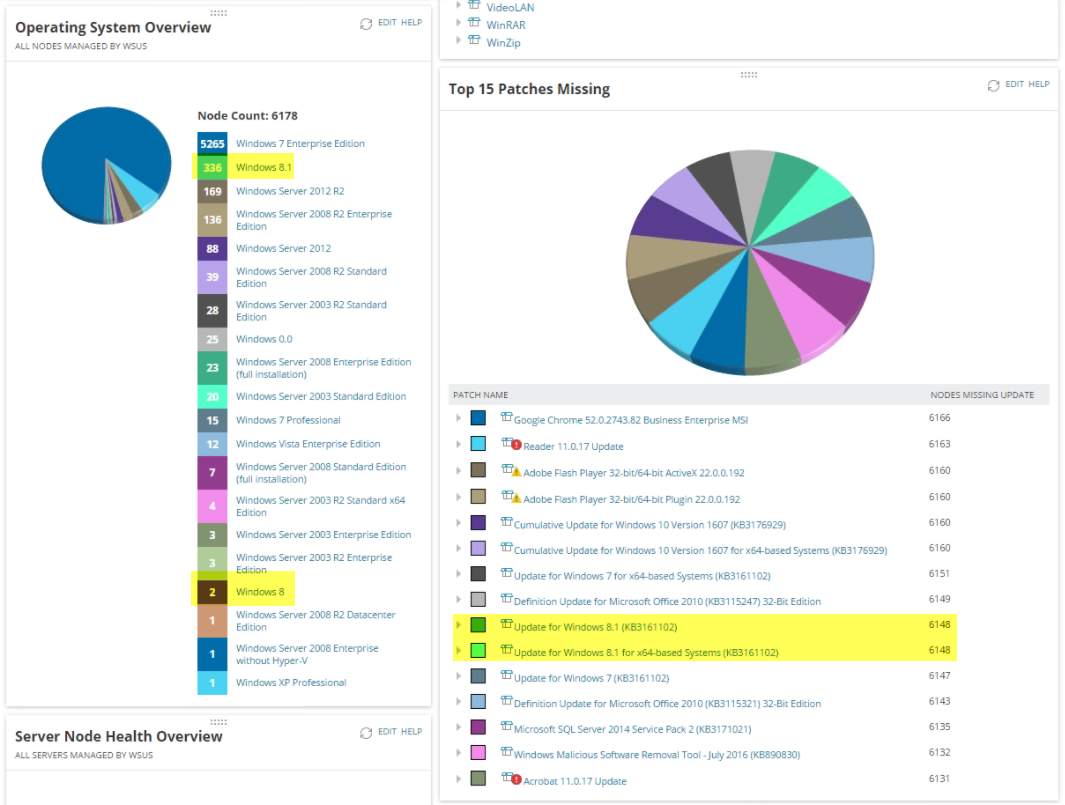The width and height of the screenshot is (1065, 805).
Task: Click refresh icon on Top 15 Patches Missing
Action: (x=994, y=86)
